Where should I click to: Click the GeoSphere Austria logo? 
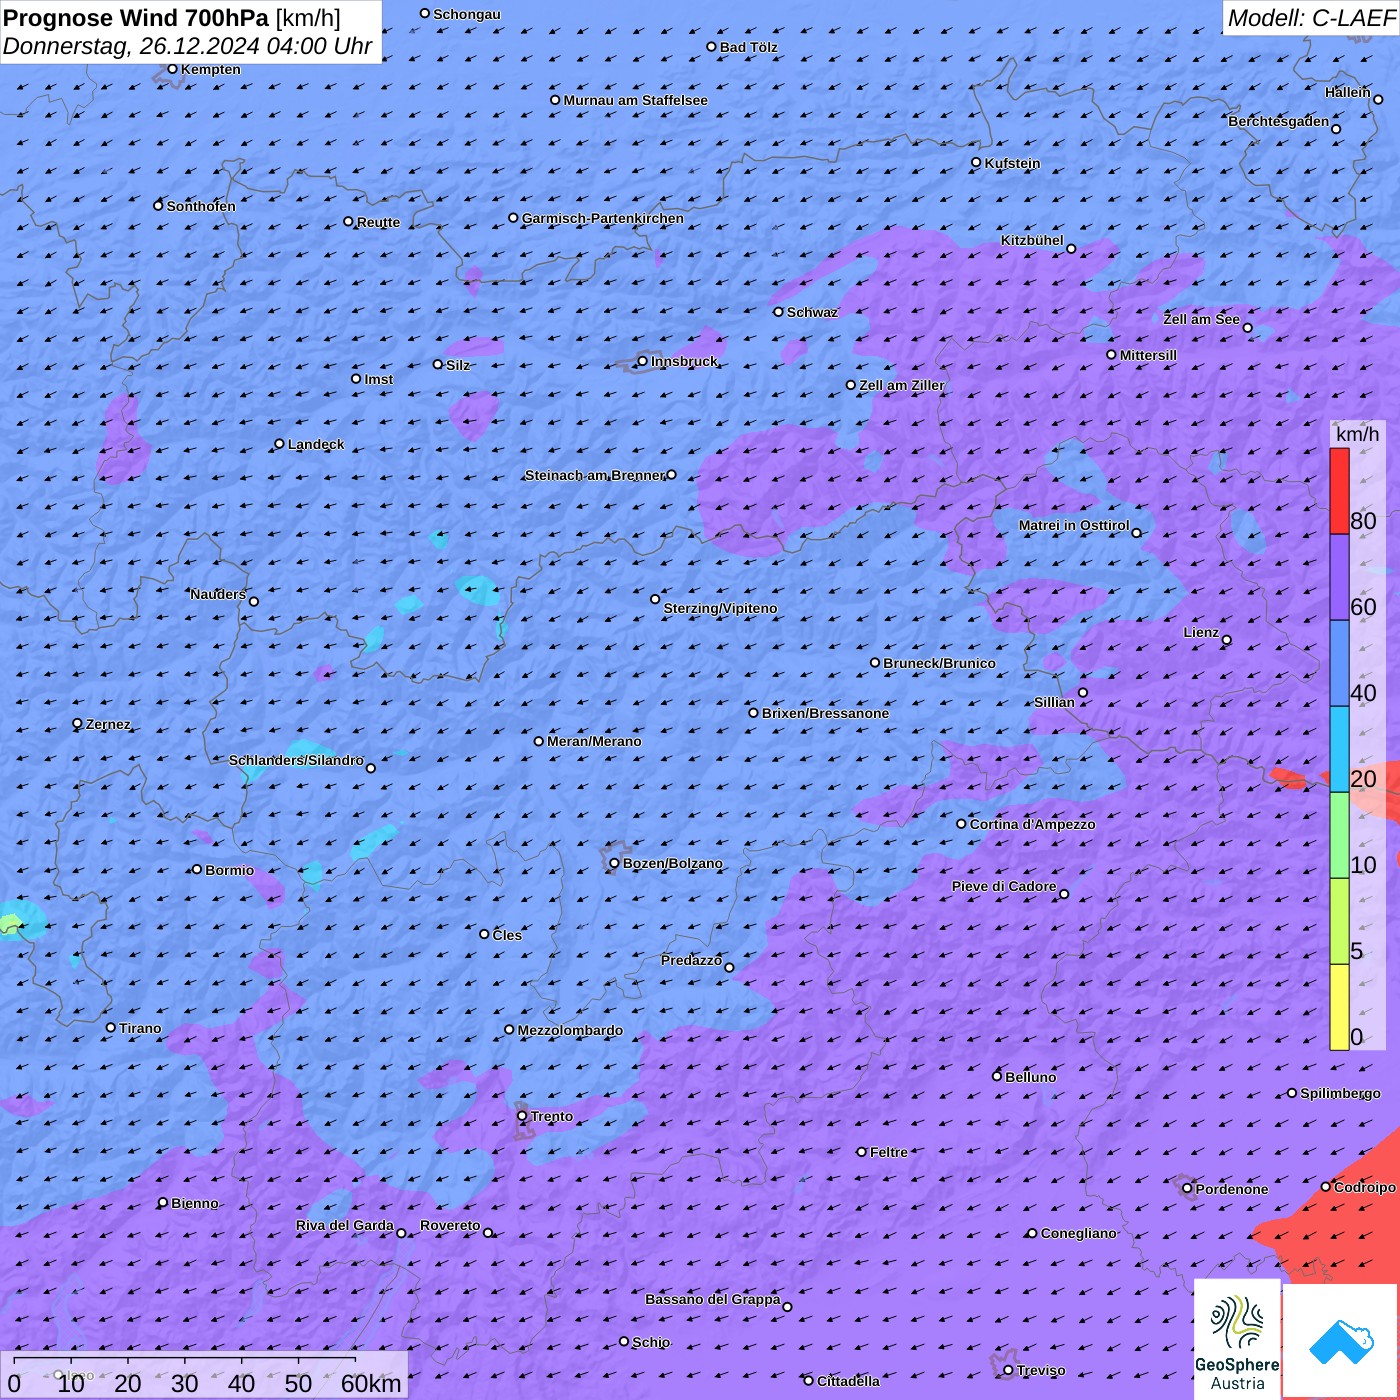1237,1339
